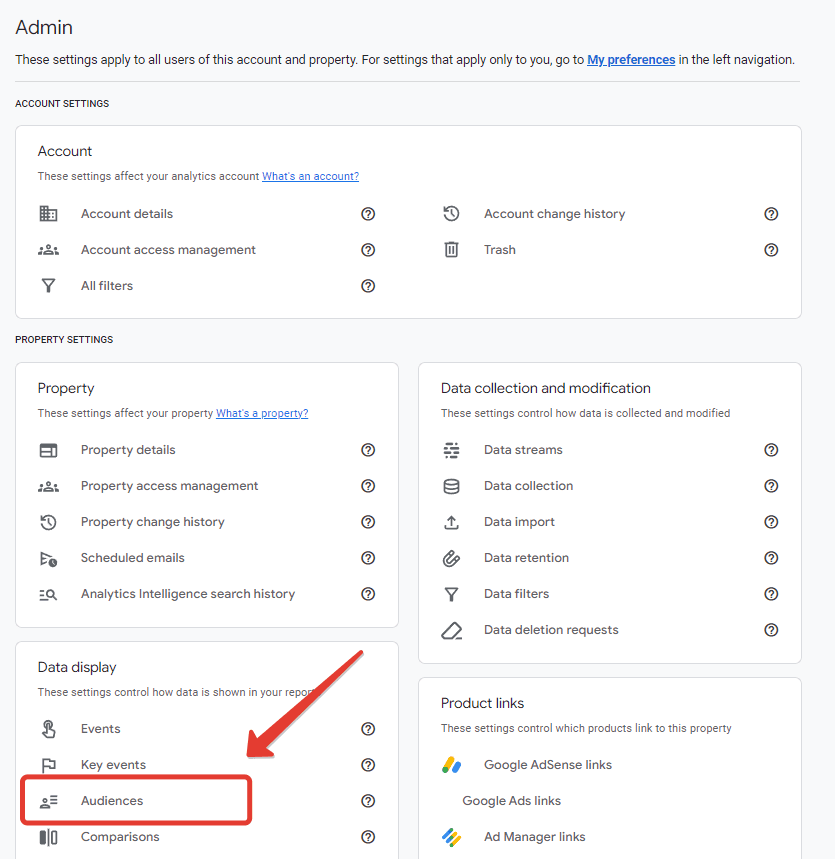Click the Google AdSense links logo icon

(x=451, y=765)
